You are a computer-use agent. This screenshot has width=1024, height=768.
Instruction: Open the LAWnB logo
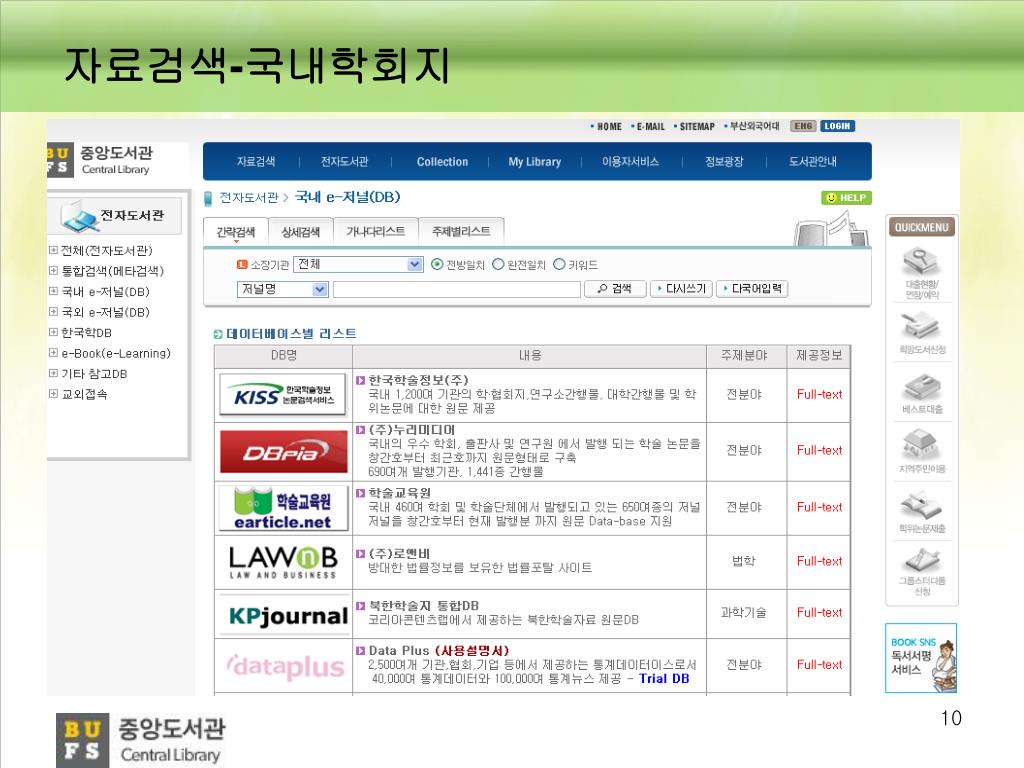pyautogui.click(x=283, y=562)
